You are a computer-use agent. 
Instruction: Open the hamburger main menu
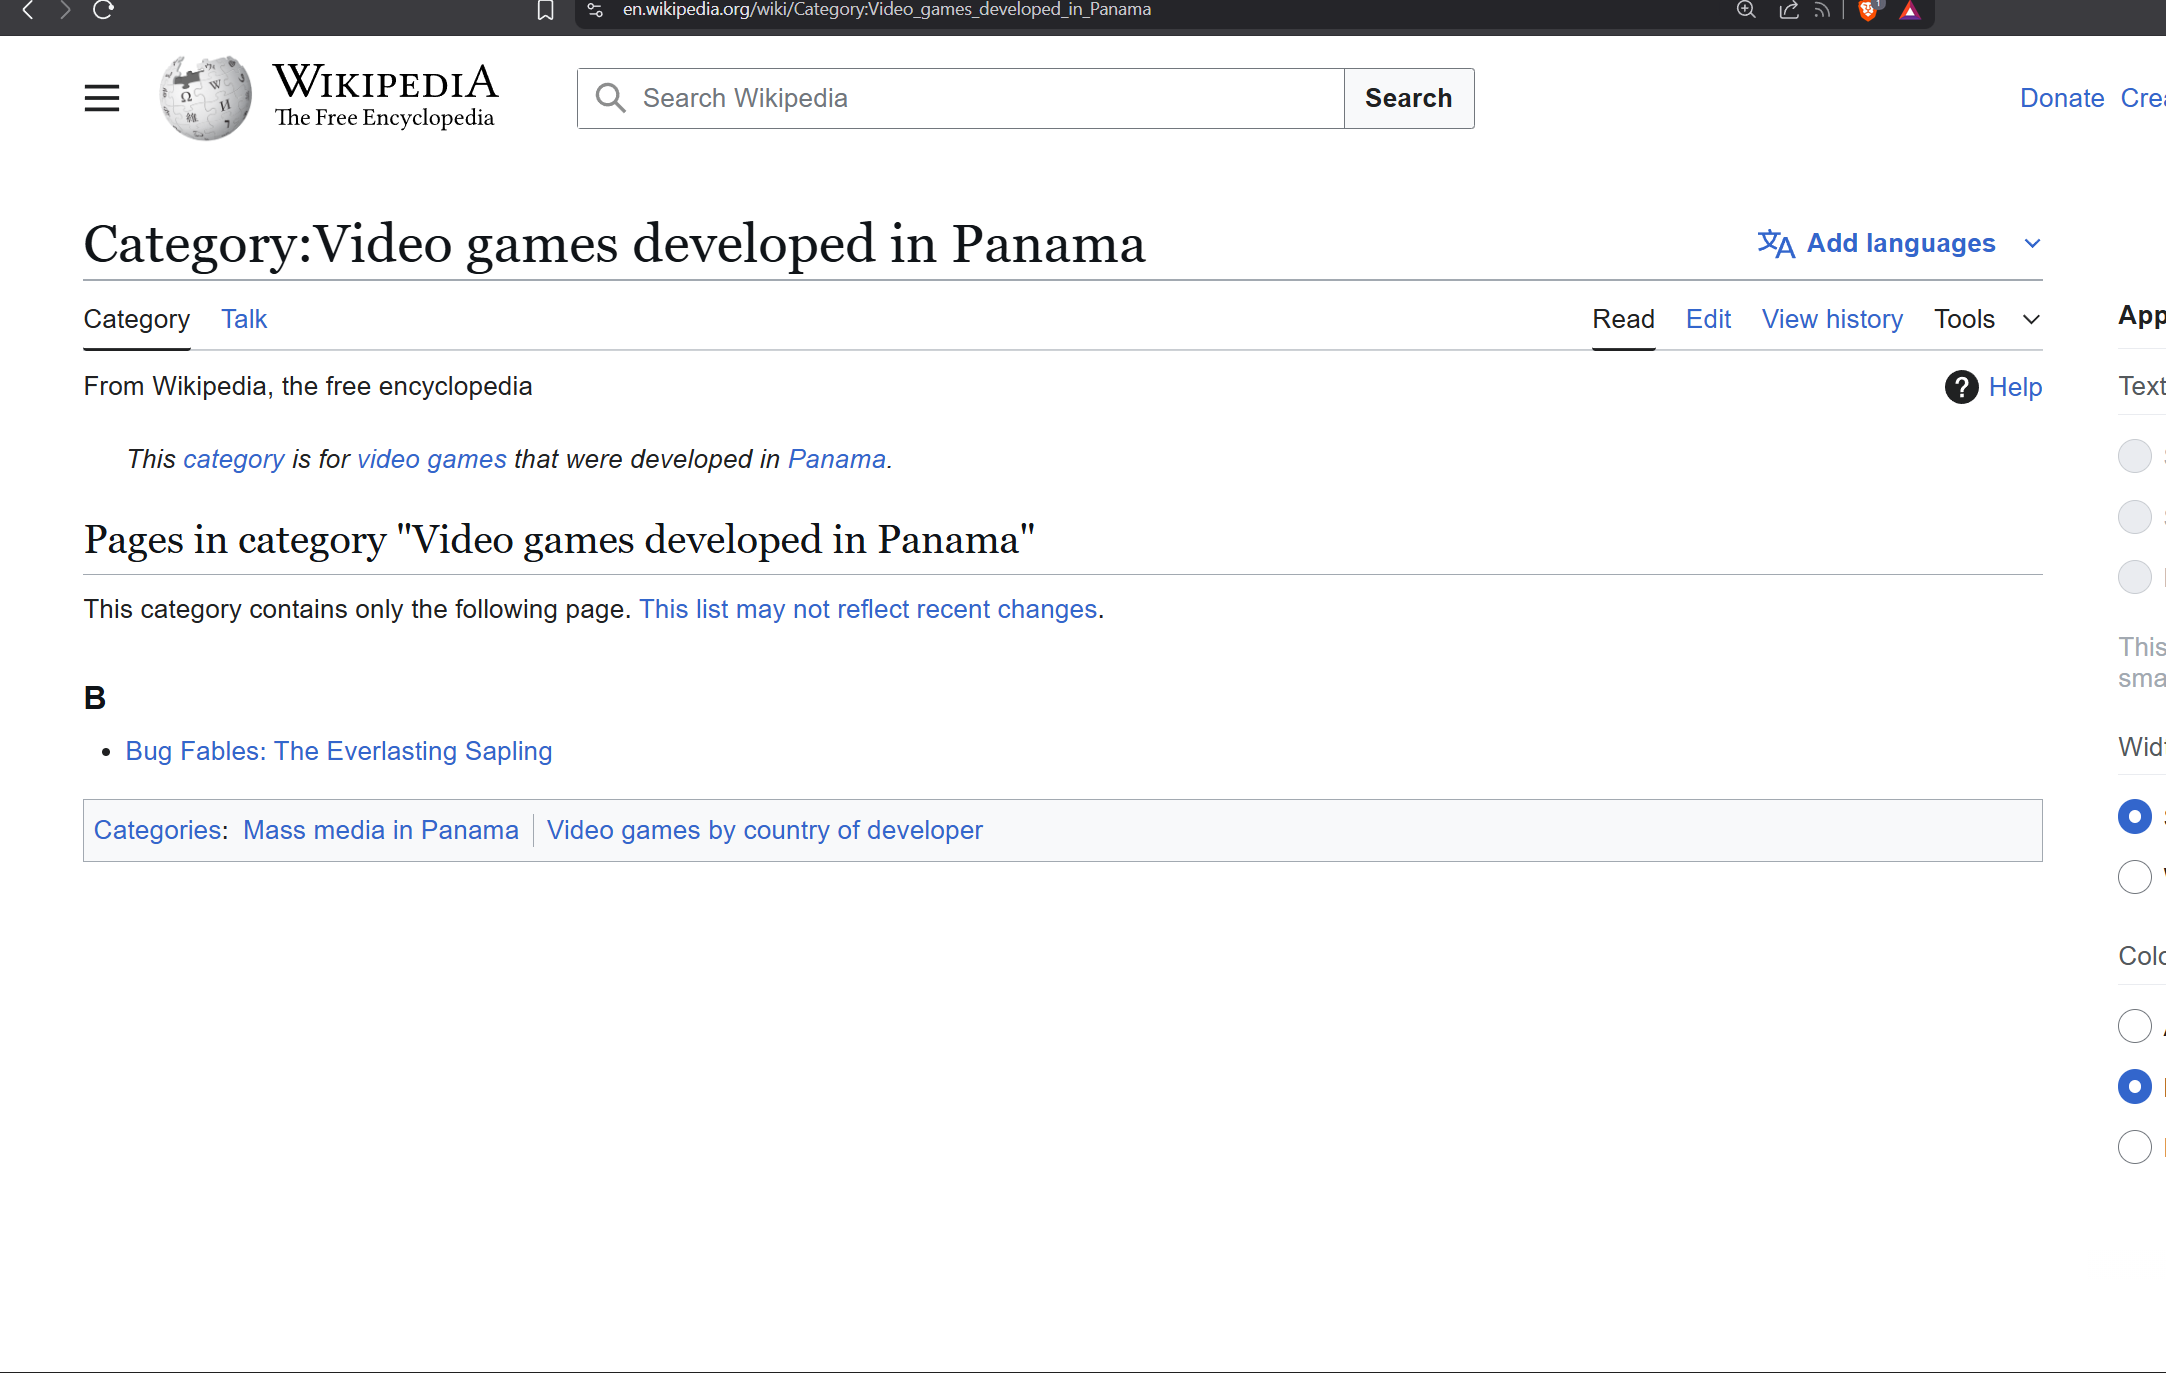(x=101, y=98)
